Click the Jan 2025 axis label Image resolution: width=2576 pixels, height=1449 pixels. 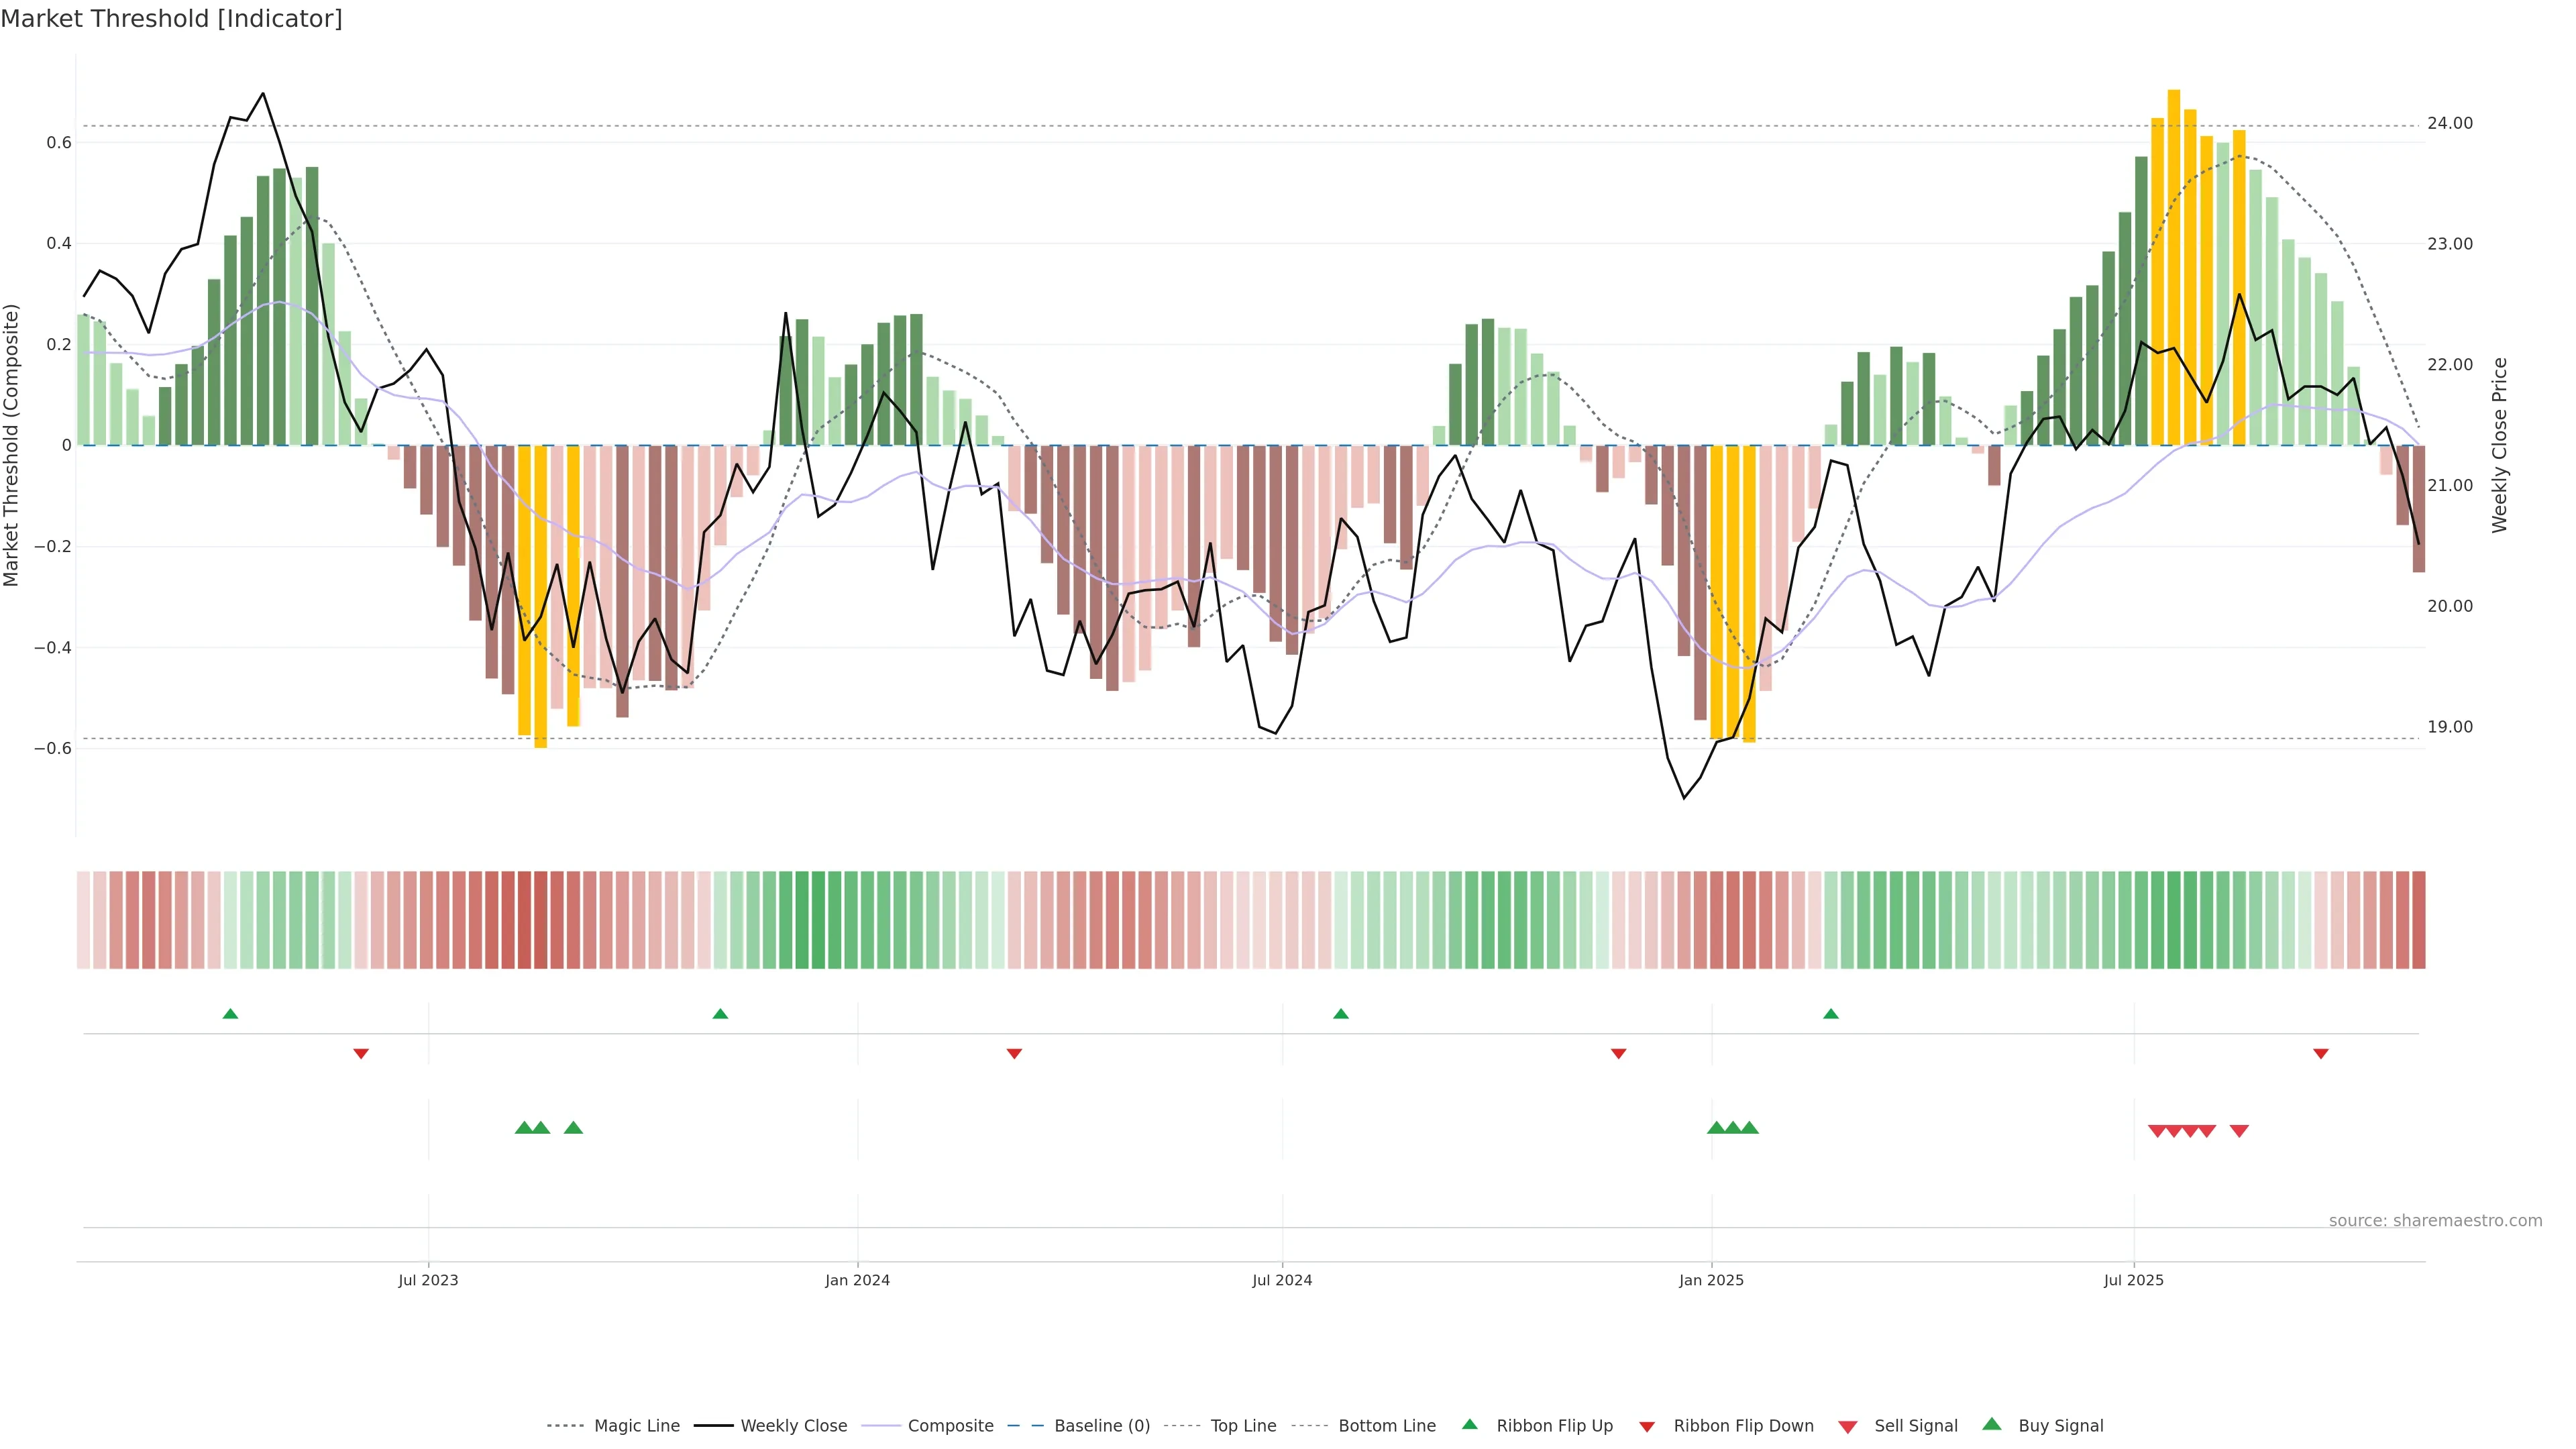pyautogui.click(x=1711, y=1280)
